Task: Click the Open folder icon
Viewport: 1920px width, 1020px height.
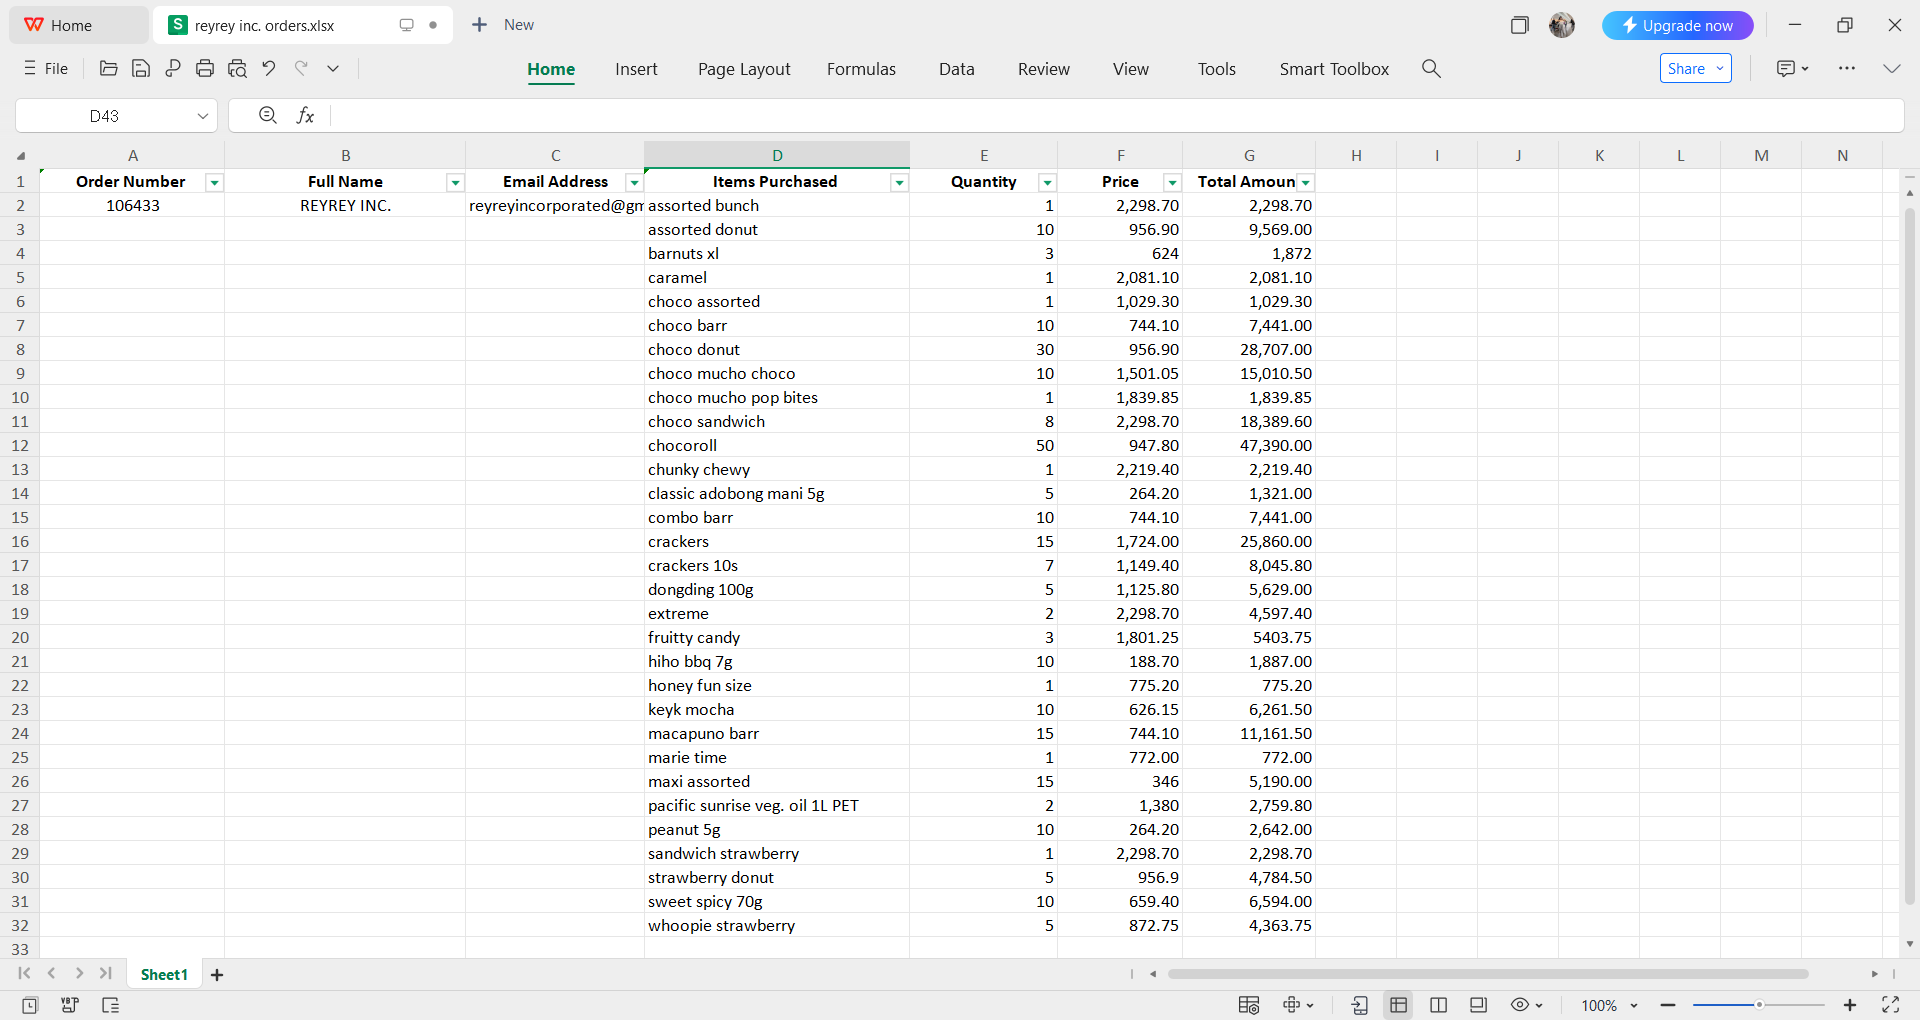Action: pyautogui.click(x=109, y=68)
